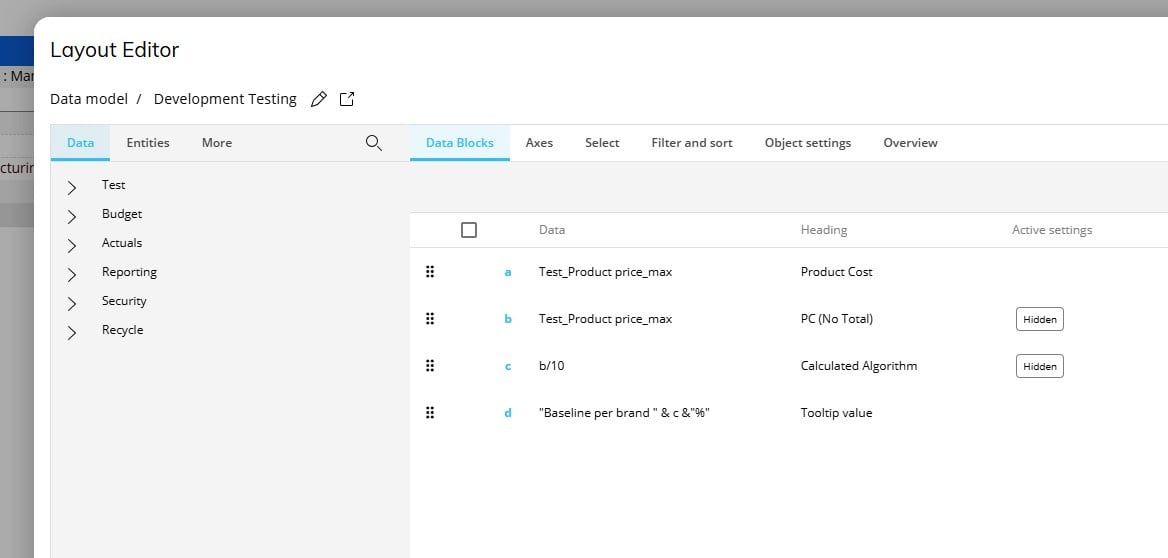The image size is (1168, 558).
Task: Click the Hidden badge on Calculated Algorithm row
Action: pyautogui.click(x=1040, y=366)
